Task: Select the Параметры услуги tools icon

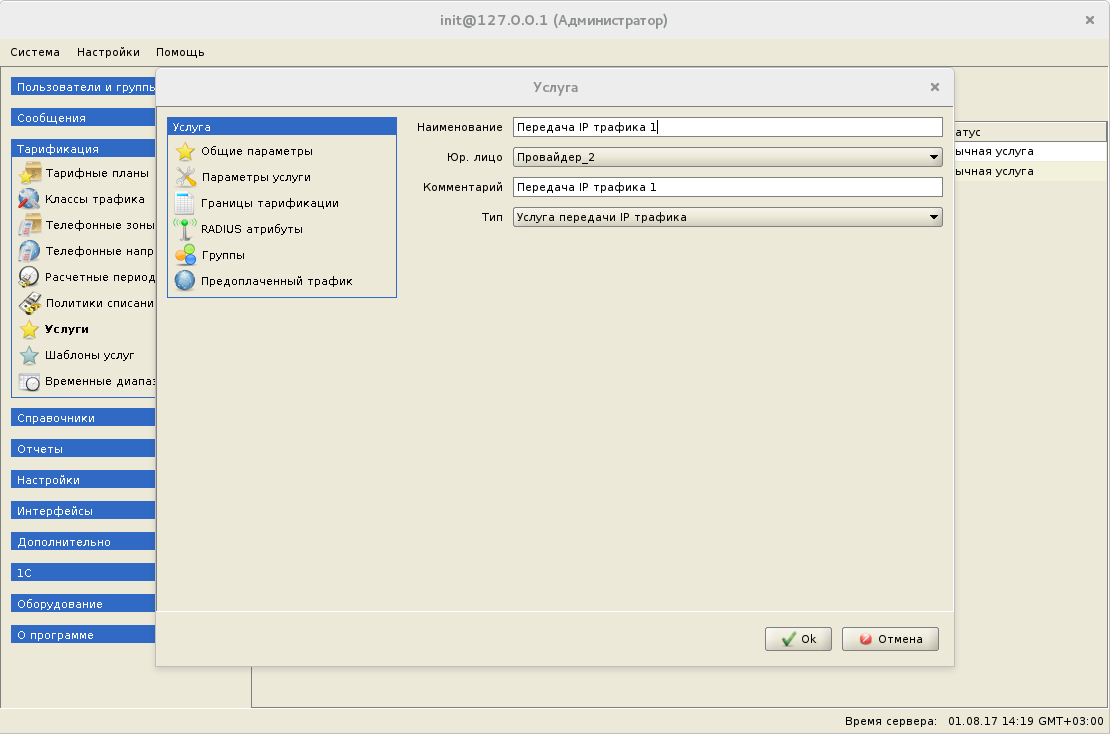Action: tap(185, 178)
